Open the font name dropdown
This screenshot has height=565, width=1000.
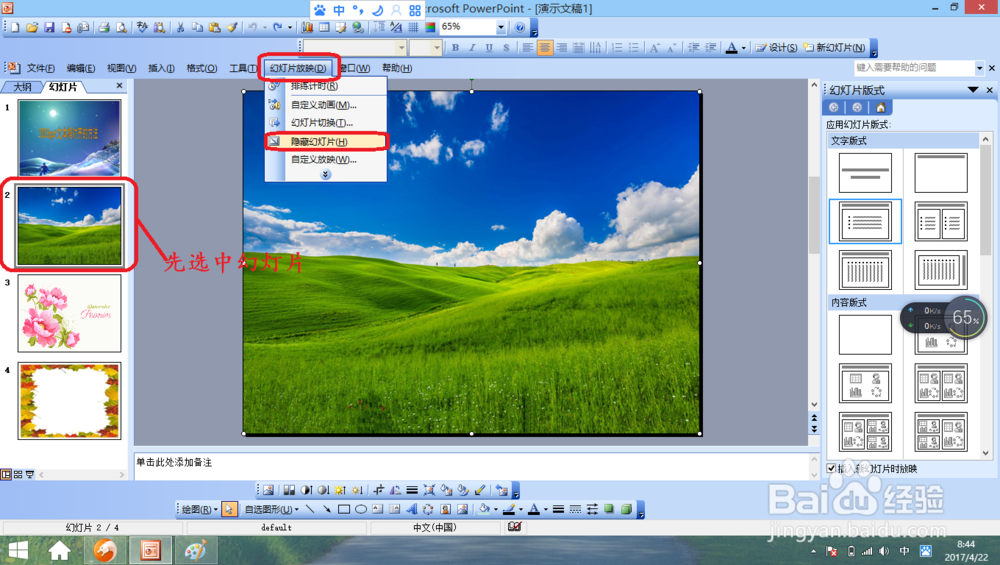(401, 47)
